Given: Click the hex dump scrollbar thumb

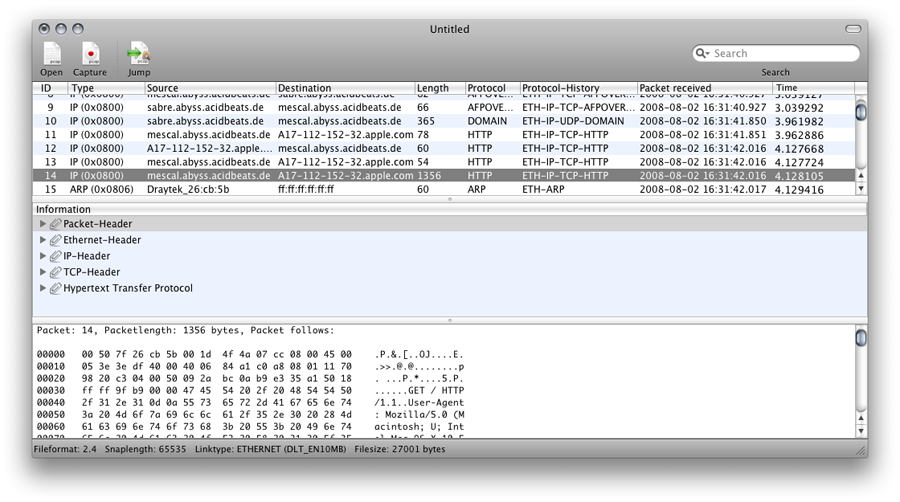Looking at the screenshot, I should point(861,337).
